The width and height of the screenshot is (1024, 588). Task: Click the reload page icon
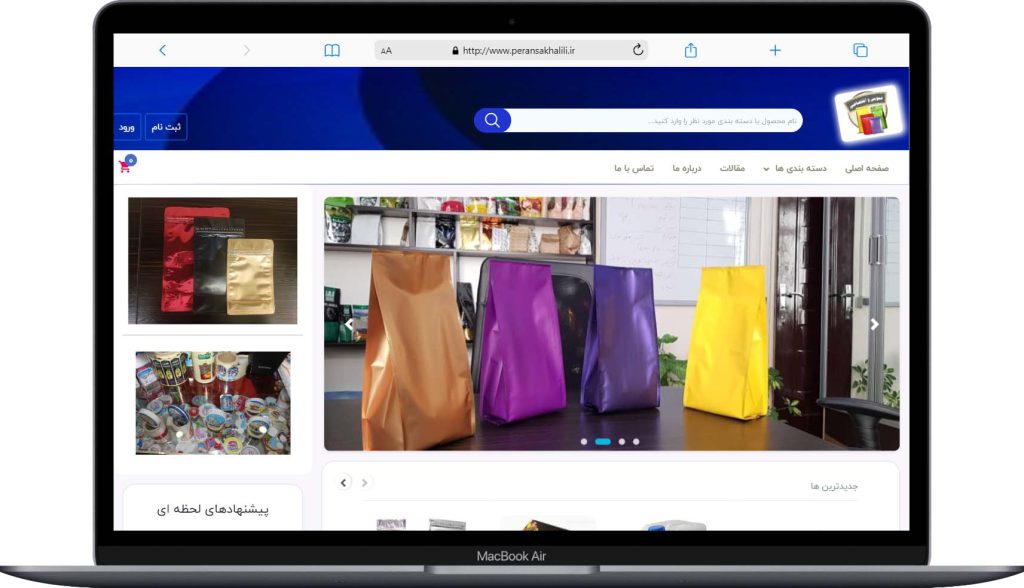click(x=638, y=50)
